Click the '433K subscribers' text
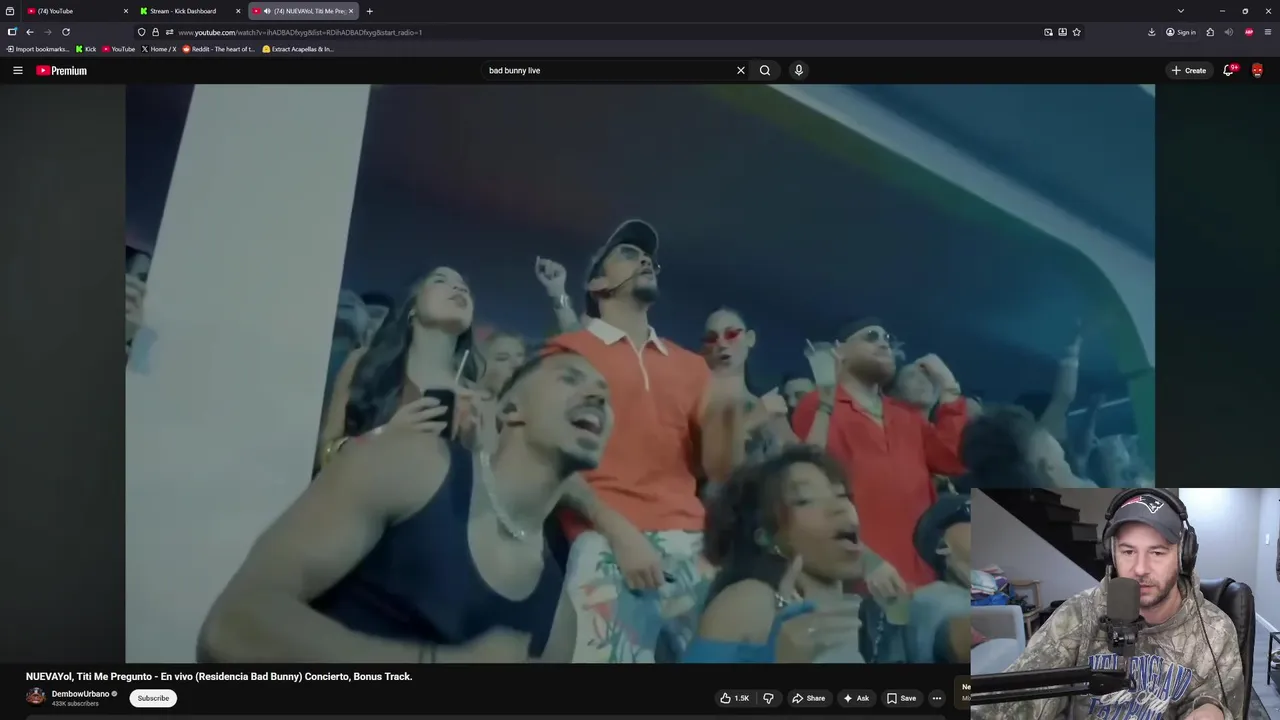Viewport: 1280px width, 720px height. click(x=75, y=704)
